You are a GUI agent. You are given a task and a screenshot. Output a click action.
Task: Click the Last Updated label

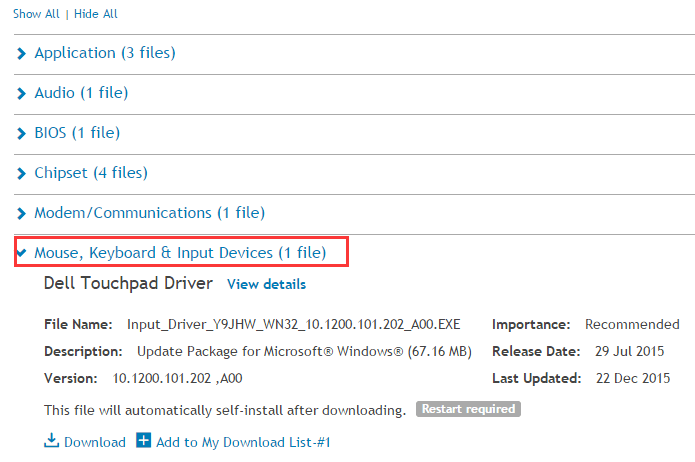(x=536, y=378)
